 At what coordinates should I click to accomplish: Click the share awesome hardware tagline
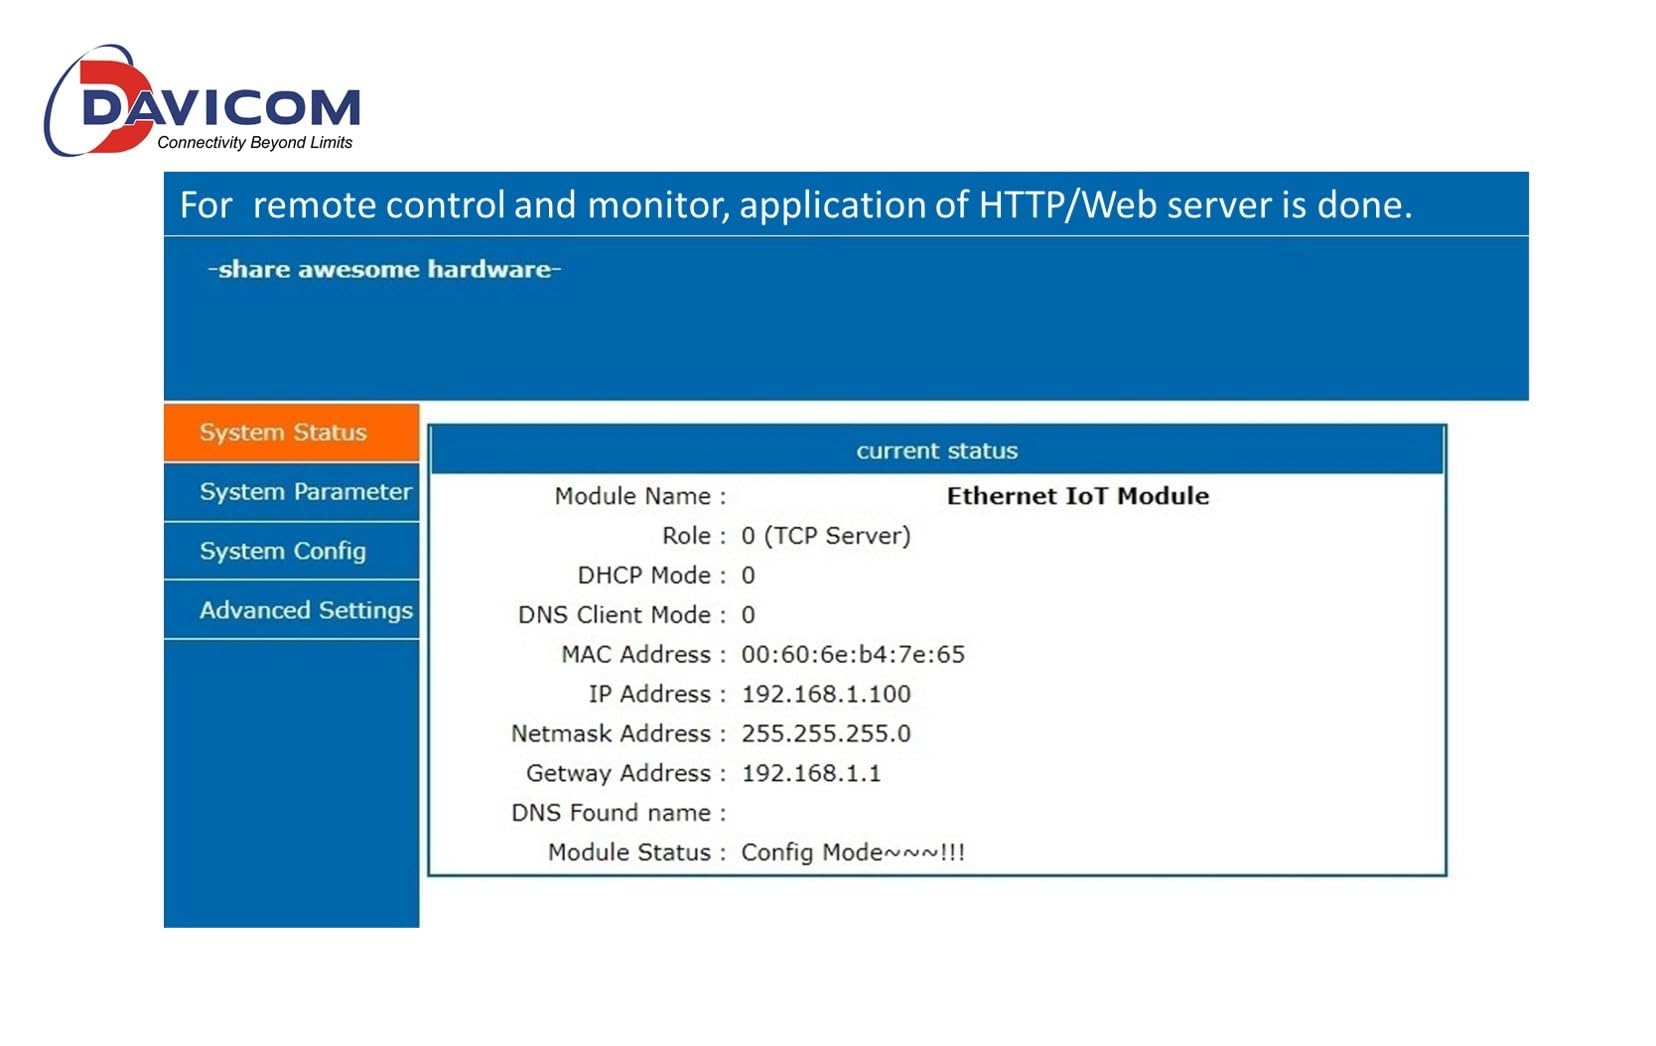[384, 269]
